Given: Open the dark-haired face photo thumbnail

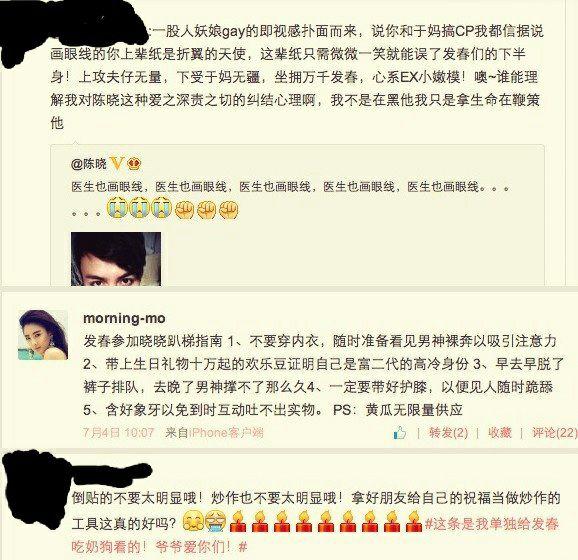Looking at the screenshot, I should point(116,259).
